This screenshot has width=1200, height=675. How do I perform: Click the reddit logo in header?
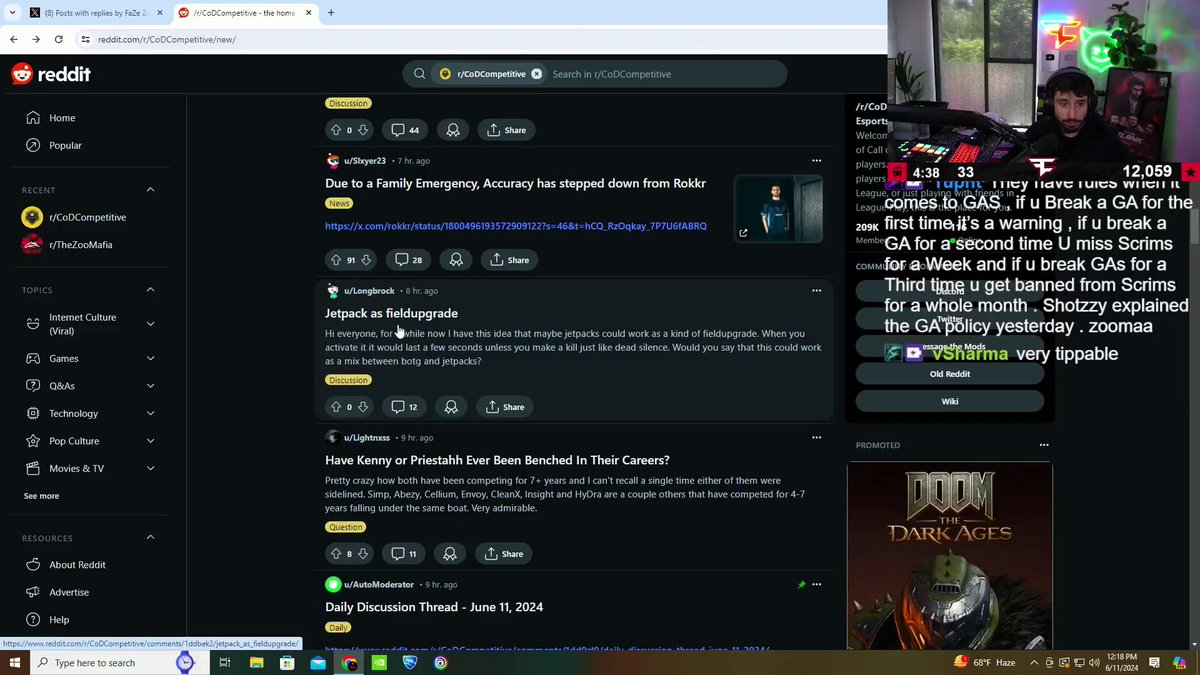coord(51,74)
